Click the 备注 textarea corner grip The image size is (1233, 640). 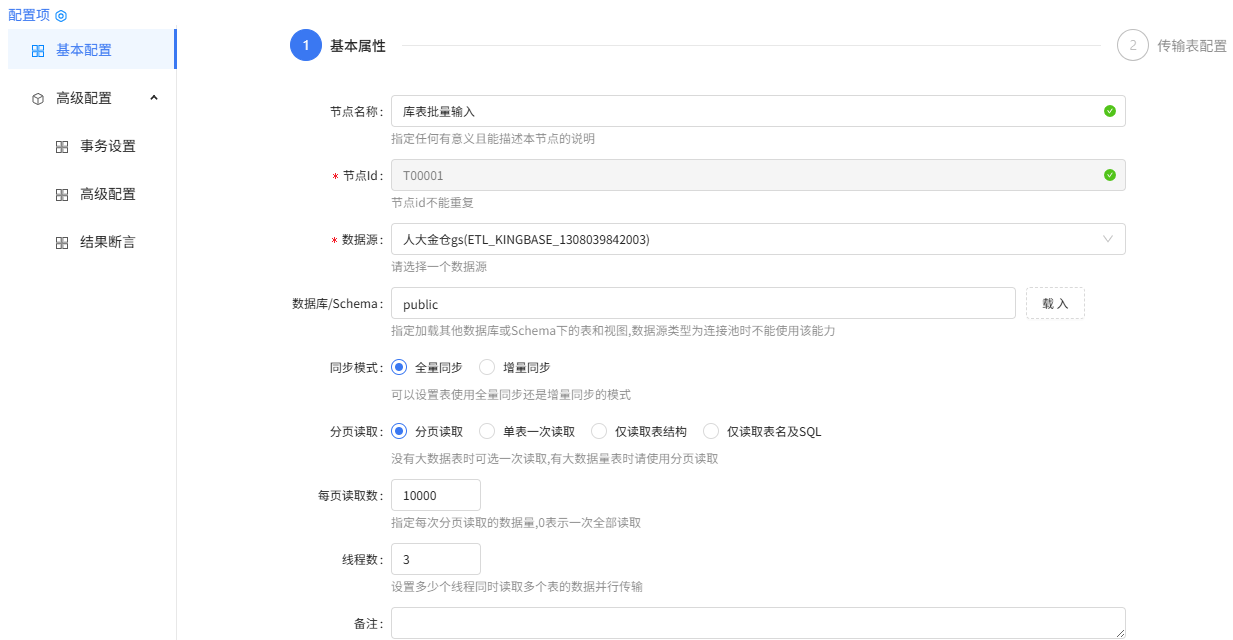(x=1120, y=633)
